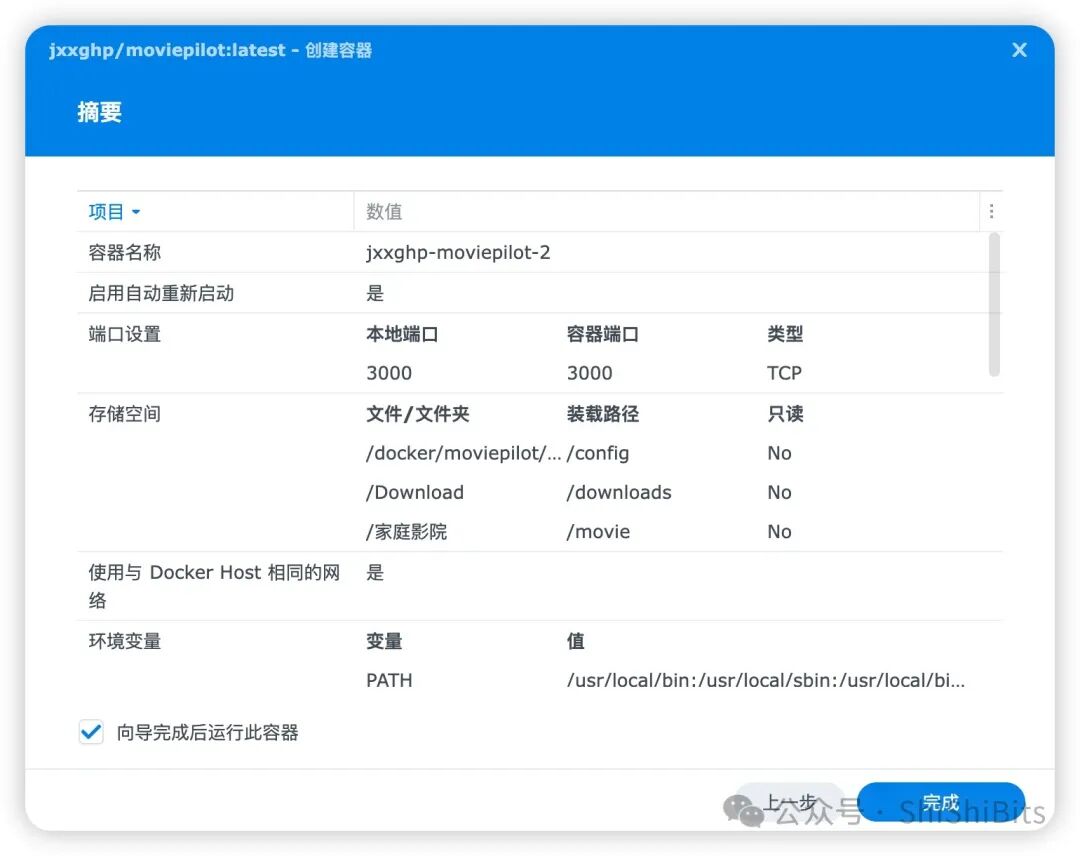Click the PATH variable name
The image size is (1080, 856).
tap(389, 680)
